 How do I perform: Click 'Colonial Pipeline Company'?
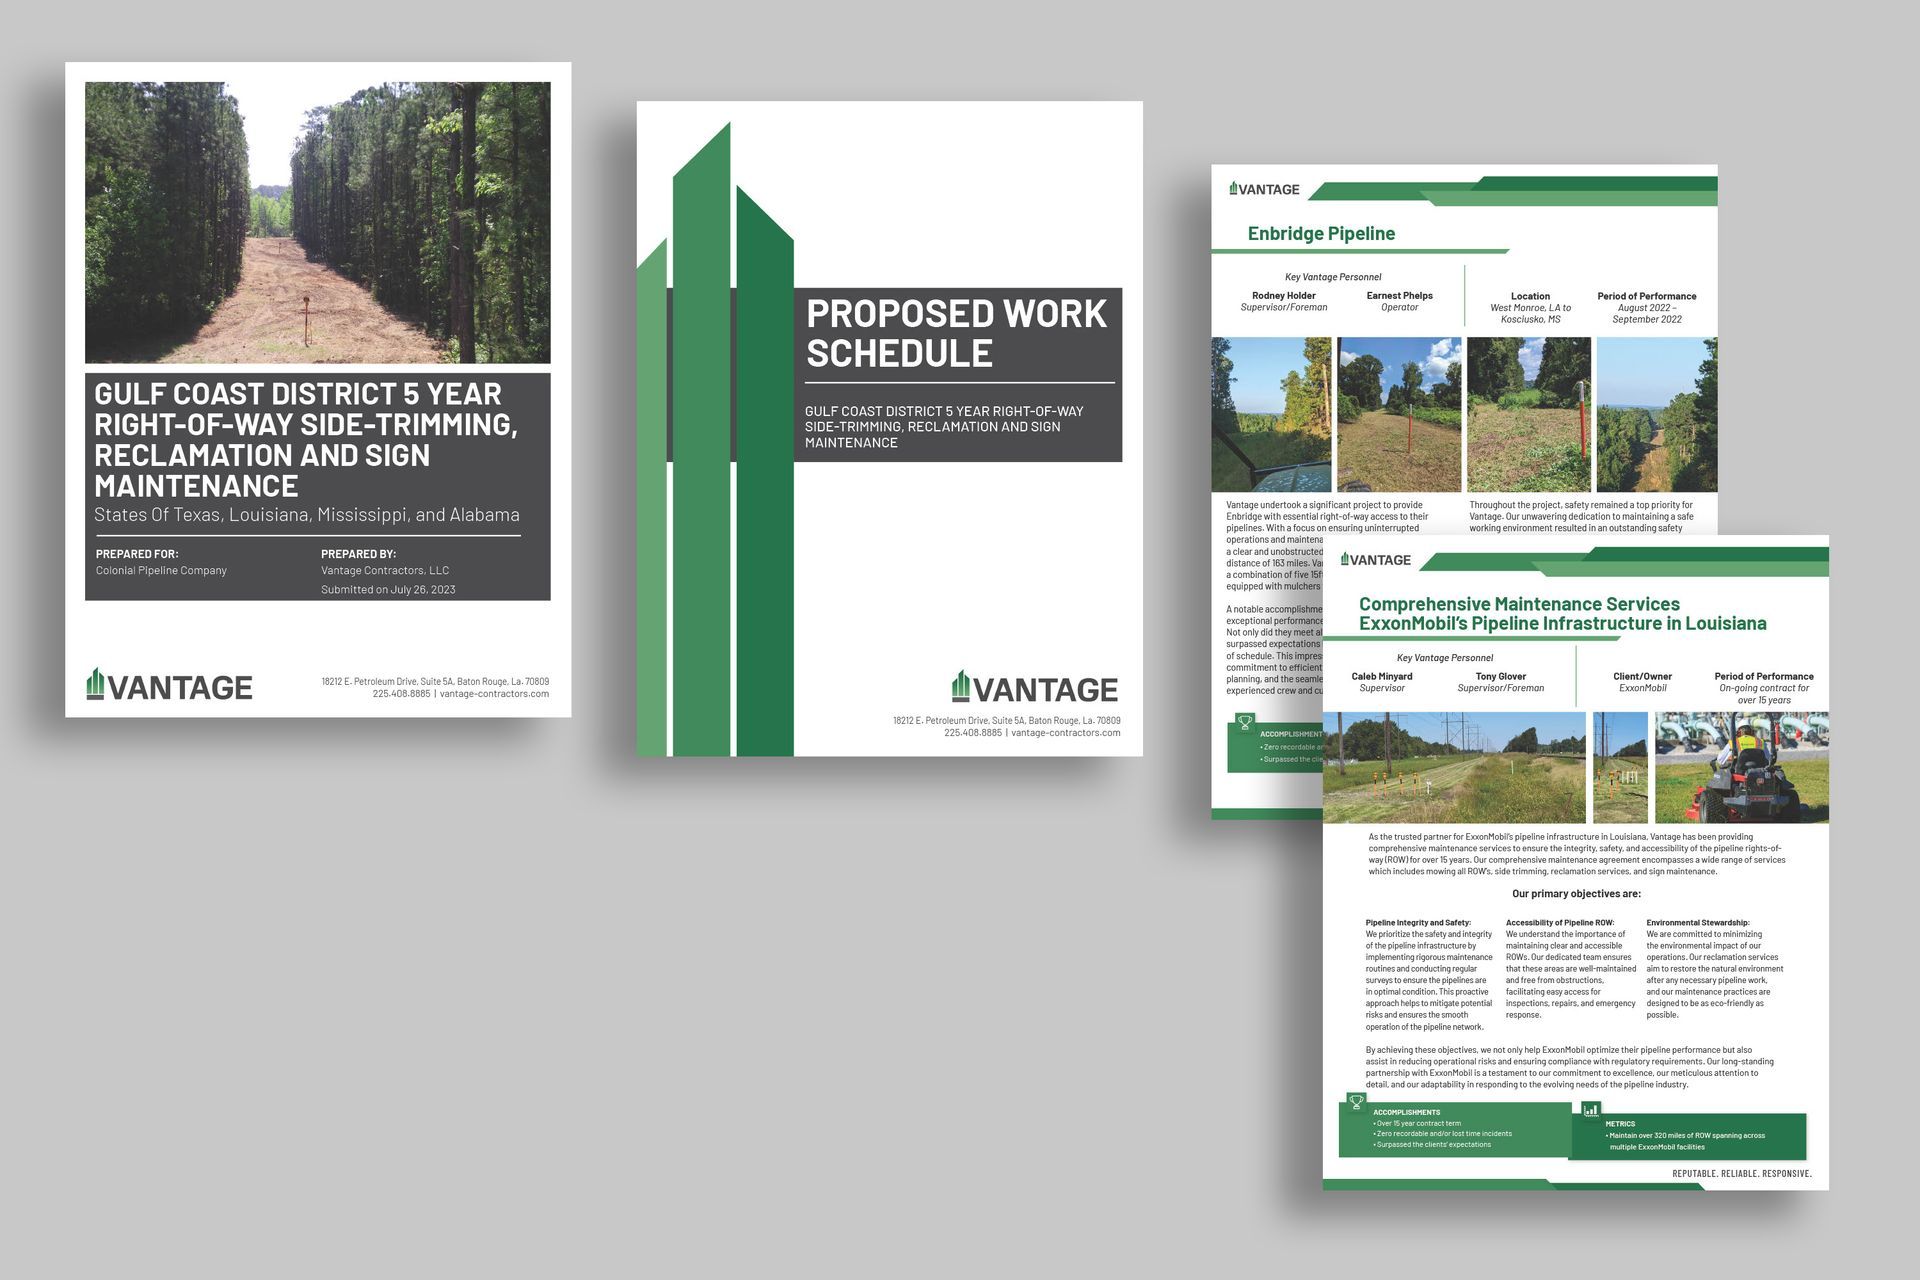tap(161, 571)
